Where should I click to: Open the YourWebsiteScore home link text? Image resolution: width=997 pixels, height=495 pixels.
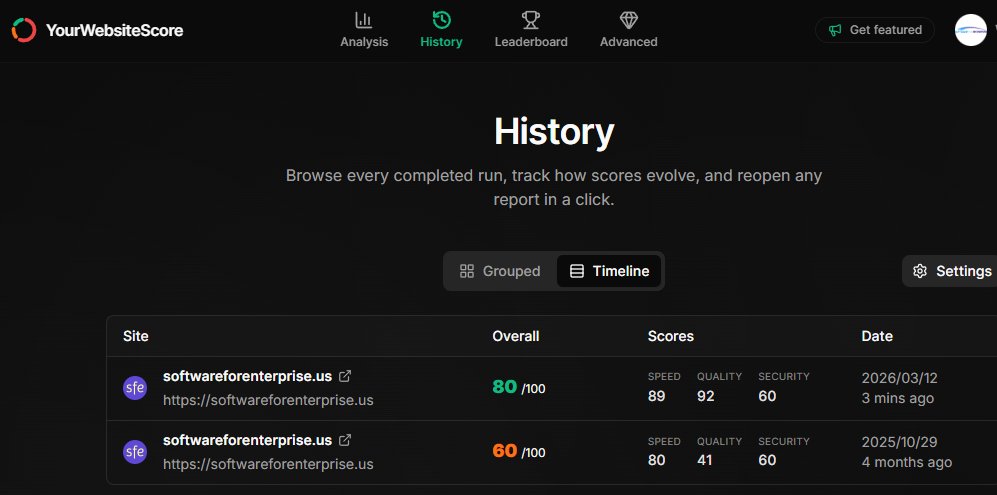(114, 30)
